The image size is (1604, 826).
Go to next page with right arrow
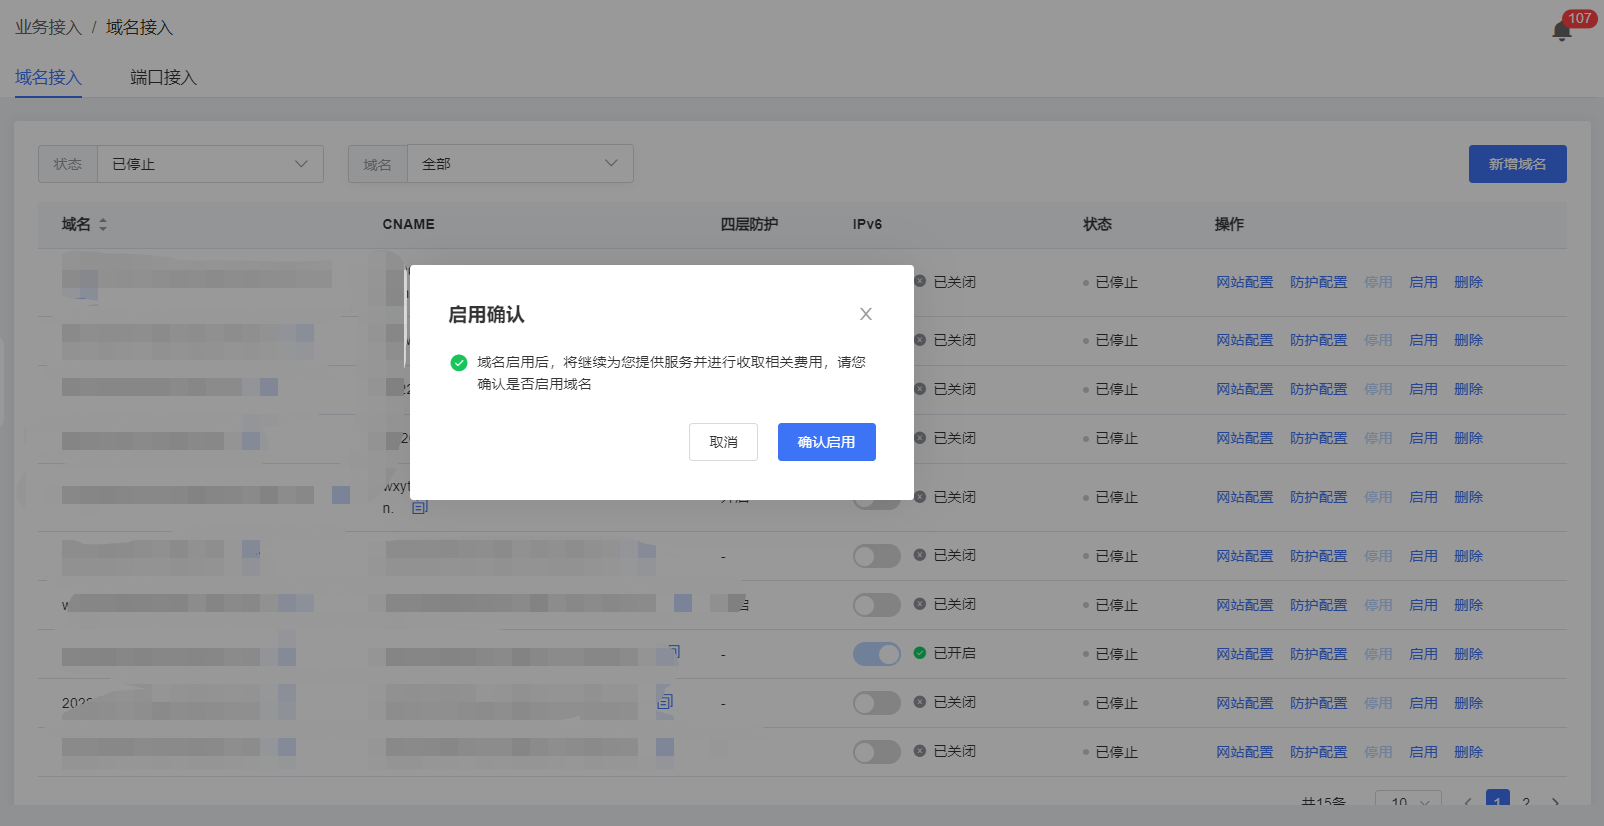pyautogui.click(x=1555, y=802)
